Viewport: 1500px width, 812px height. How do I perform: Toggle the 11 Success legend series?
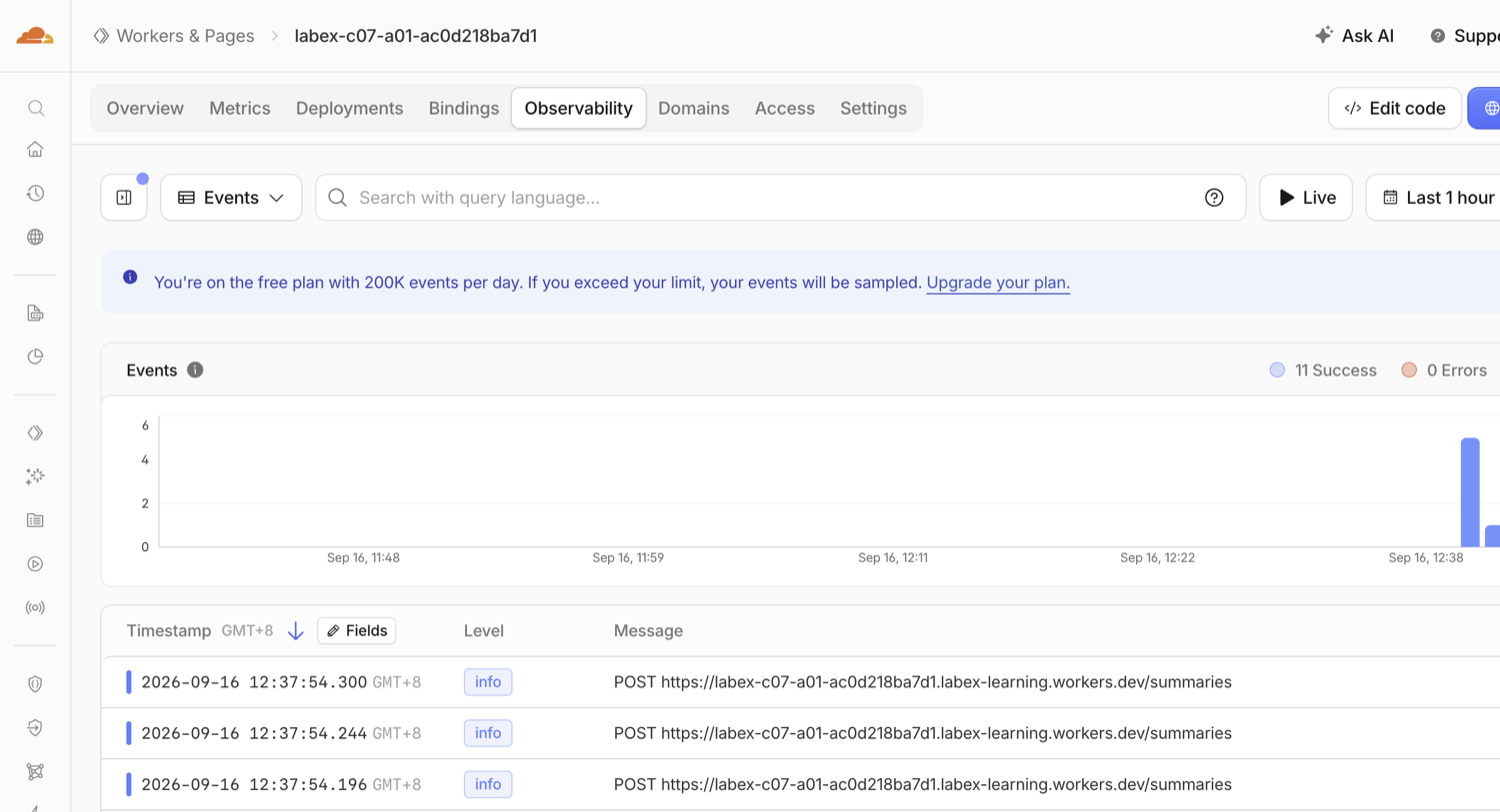pos(1323,370)
